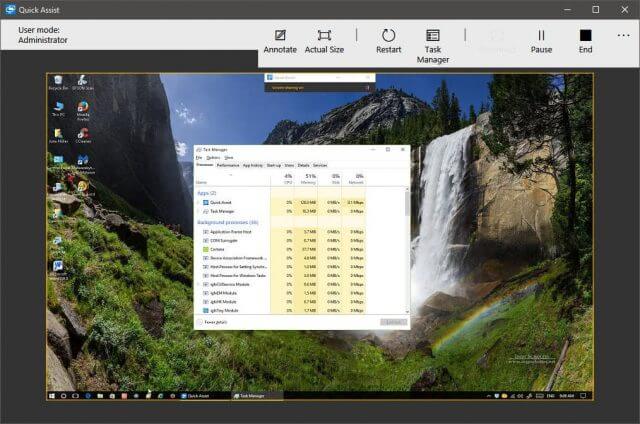The width and height of the screenshot is (640, 424).
Task: Click Fewer details in Task Manager
Action: point(212,322)
